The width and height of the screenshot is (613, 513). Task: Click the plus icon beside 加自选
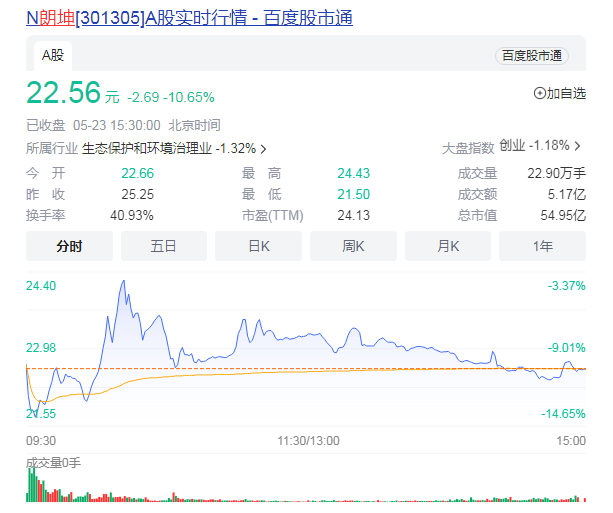pos(540,93)
